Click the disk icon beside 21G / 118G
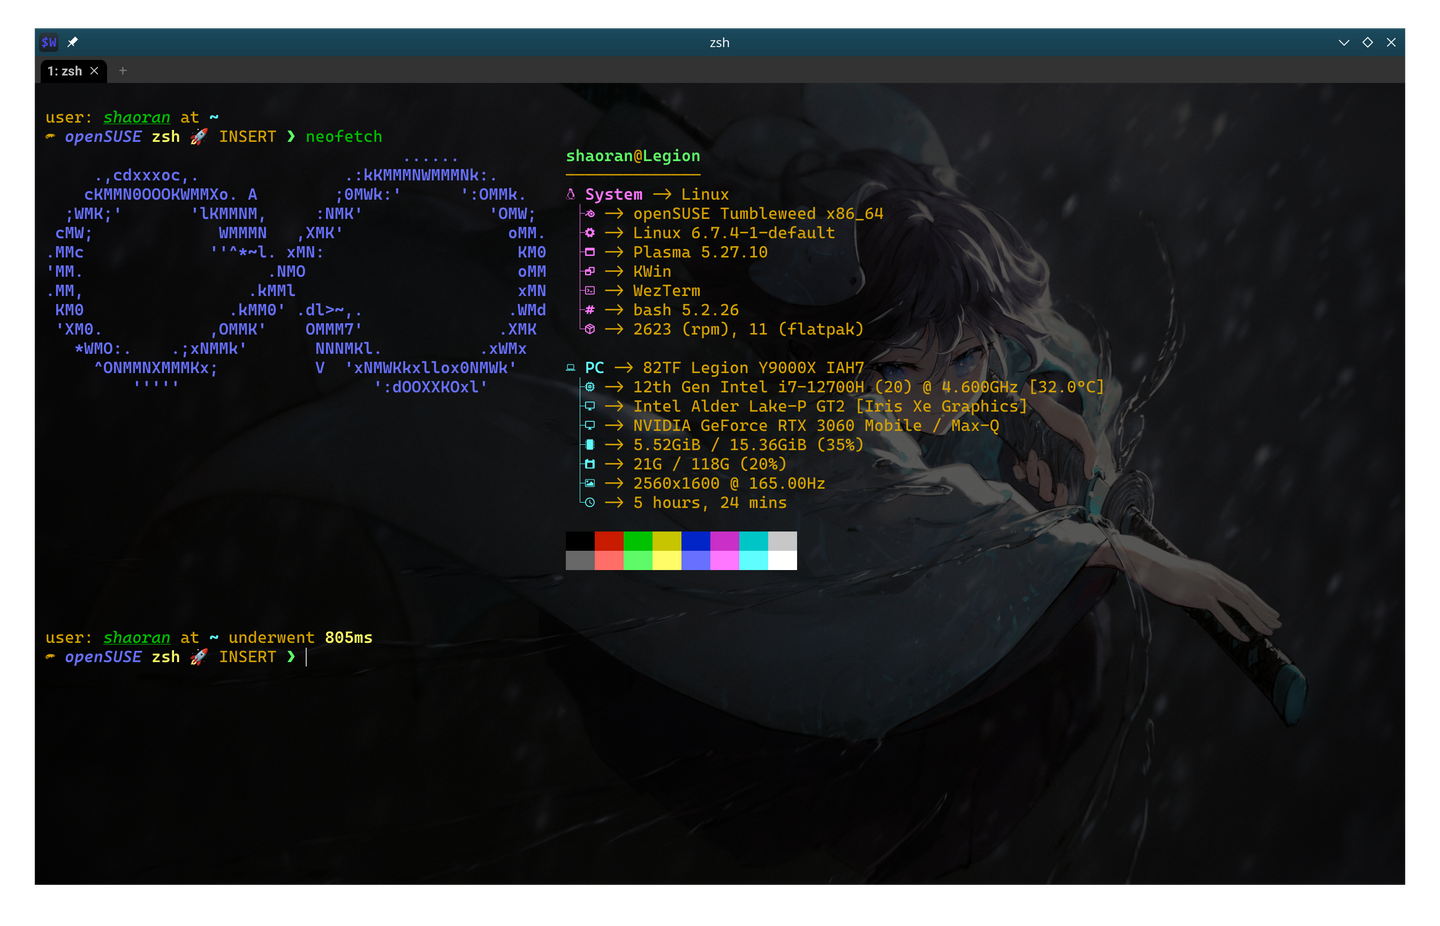1440x926 pixels. pyautogui.click(x=590, y=464)
